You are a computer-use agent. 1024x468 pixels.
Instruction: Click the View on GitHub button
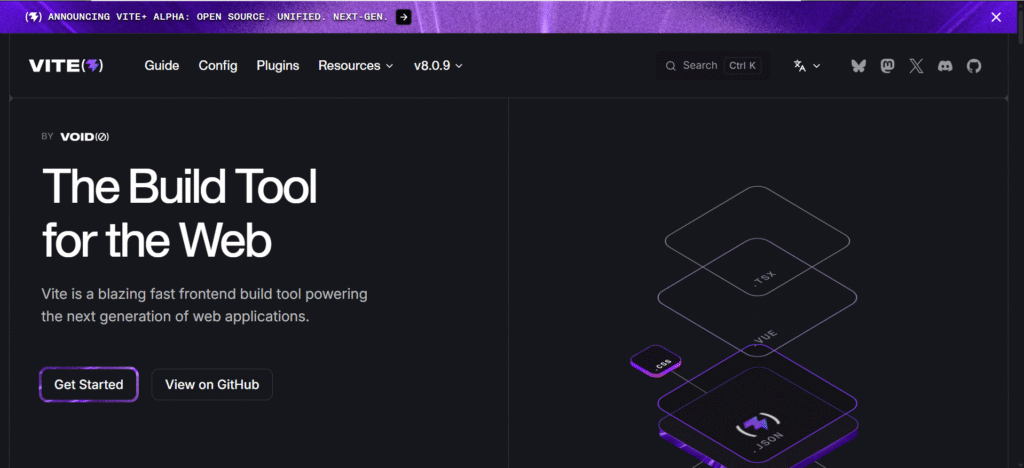point(212,385)
